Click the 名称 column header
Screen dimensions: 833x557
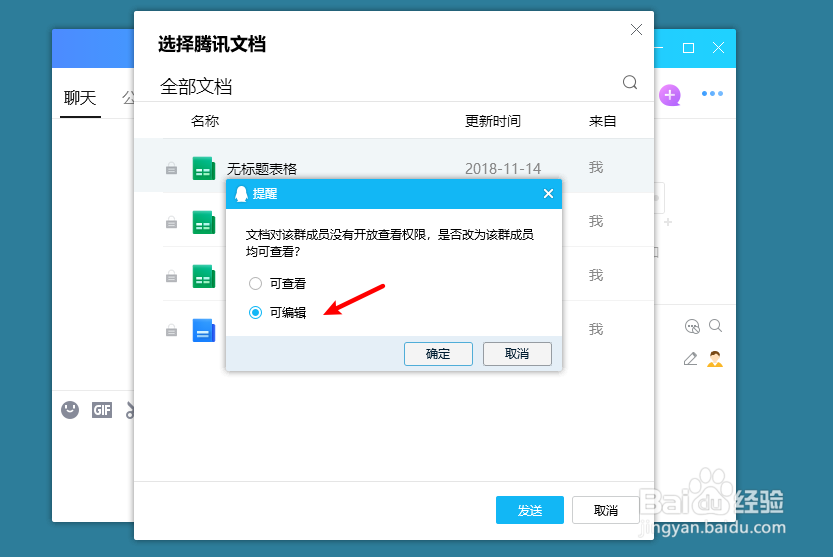205,121
